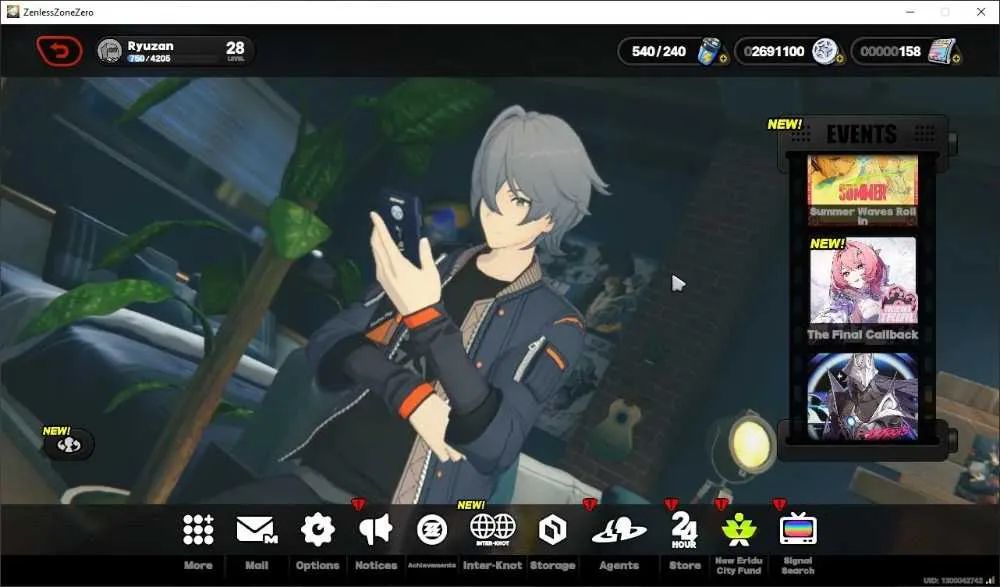Add Polychrome with the plus button
The image size is (1000, 587).
coord(956,59)
